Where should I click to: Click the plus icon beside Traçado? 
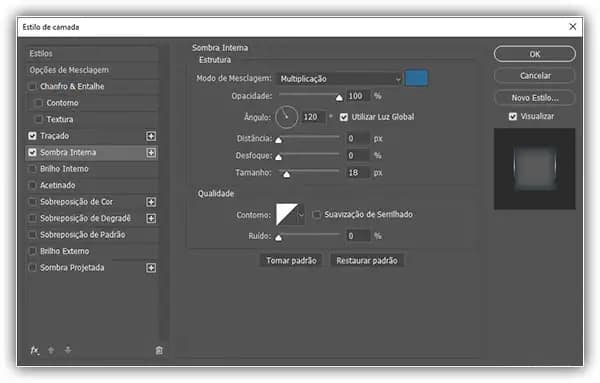point(151,136)
